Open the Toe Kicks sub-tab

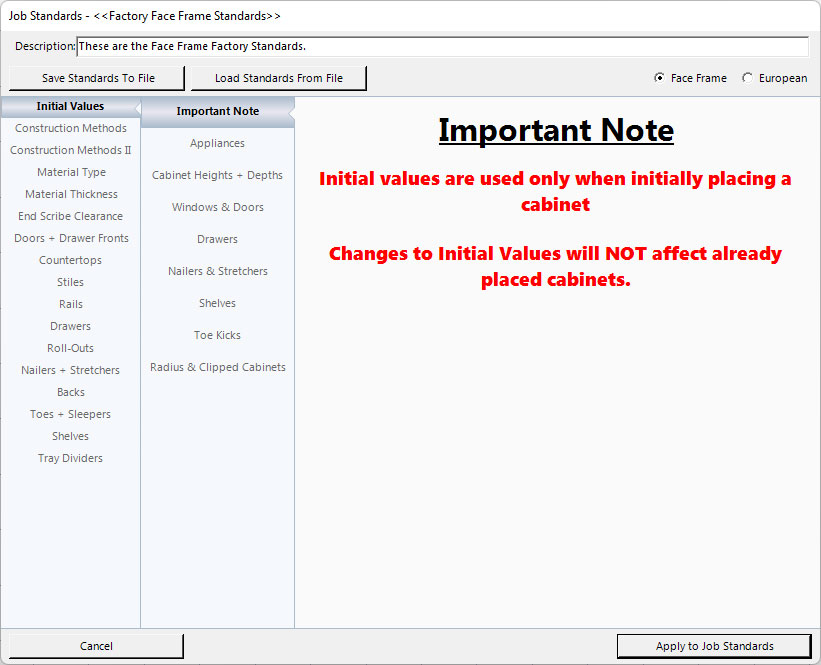pos(217,335)
